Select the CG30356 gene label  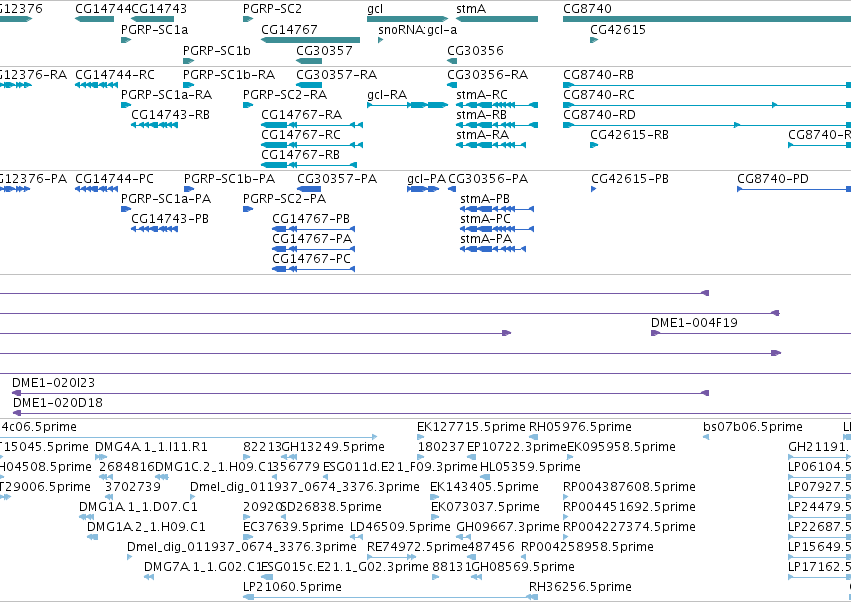point(475,50)
